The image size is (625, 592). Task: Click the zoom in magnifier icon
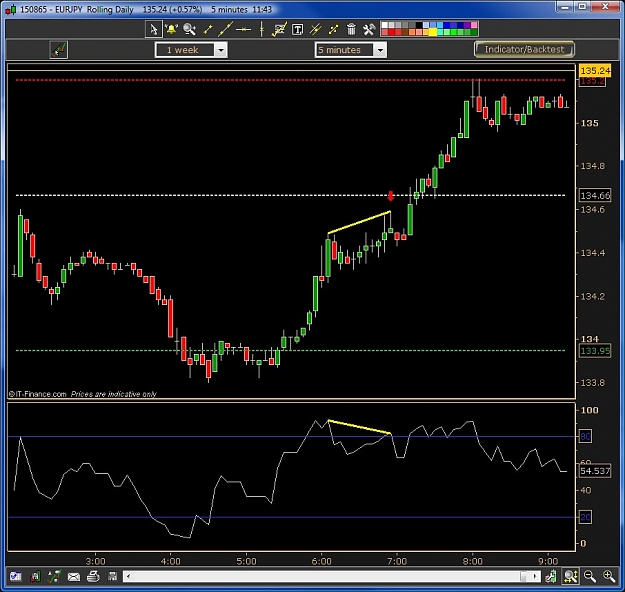coord(609,576)
